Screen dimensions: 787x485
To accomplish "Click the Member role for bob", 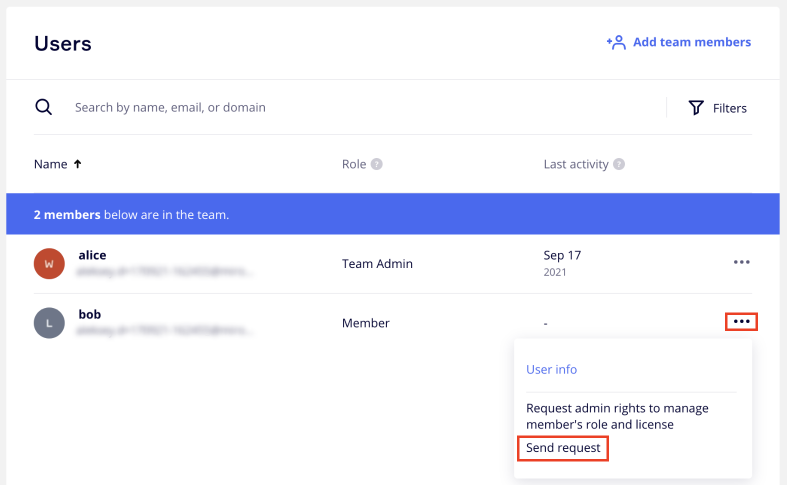I will click(x=365, y=323).
